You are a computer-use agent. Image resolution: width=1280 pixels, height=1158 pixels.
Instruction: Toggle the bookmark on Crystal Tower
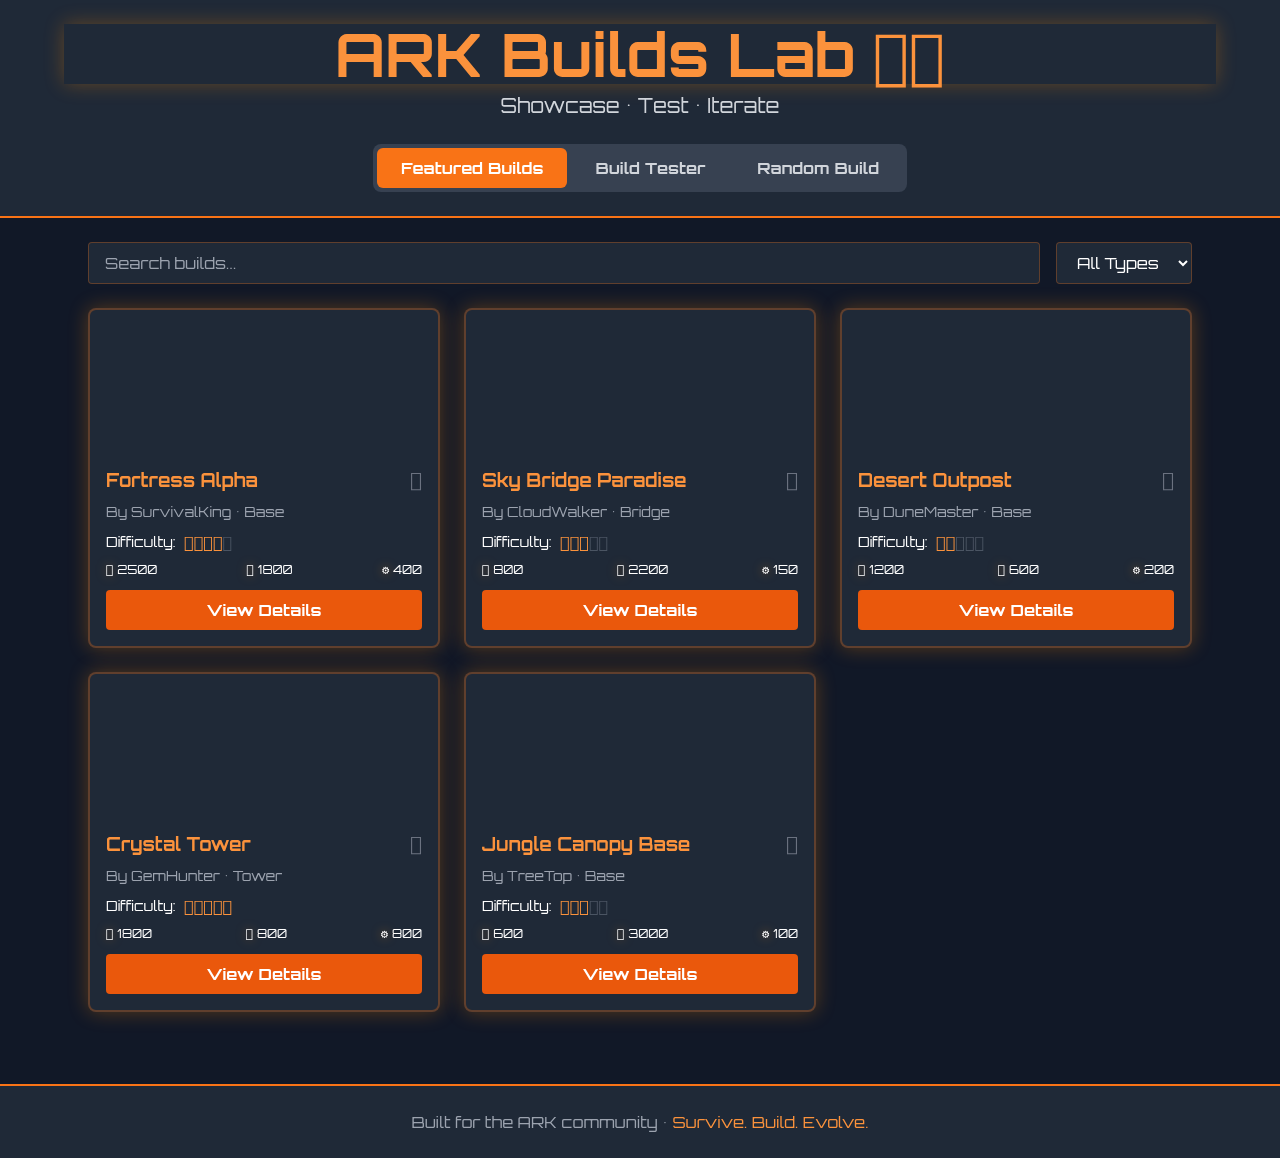tap(417, 846)
